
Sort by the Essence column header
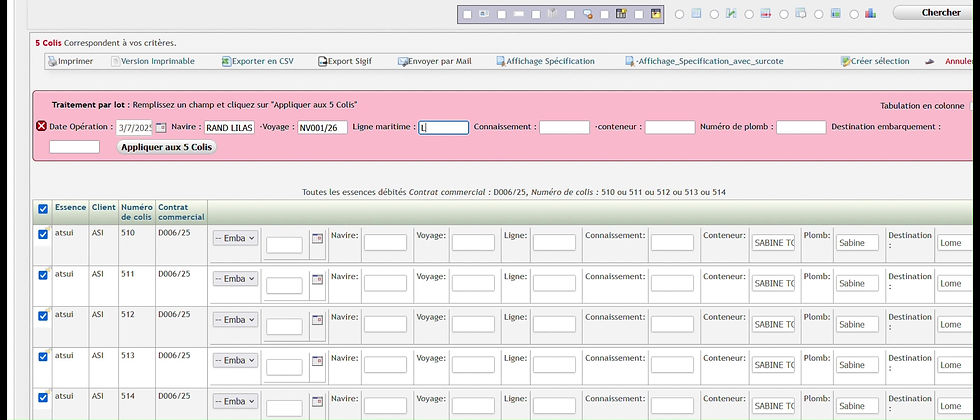coord(70,207)
